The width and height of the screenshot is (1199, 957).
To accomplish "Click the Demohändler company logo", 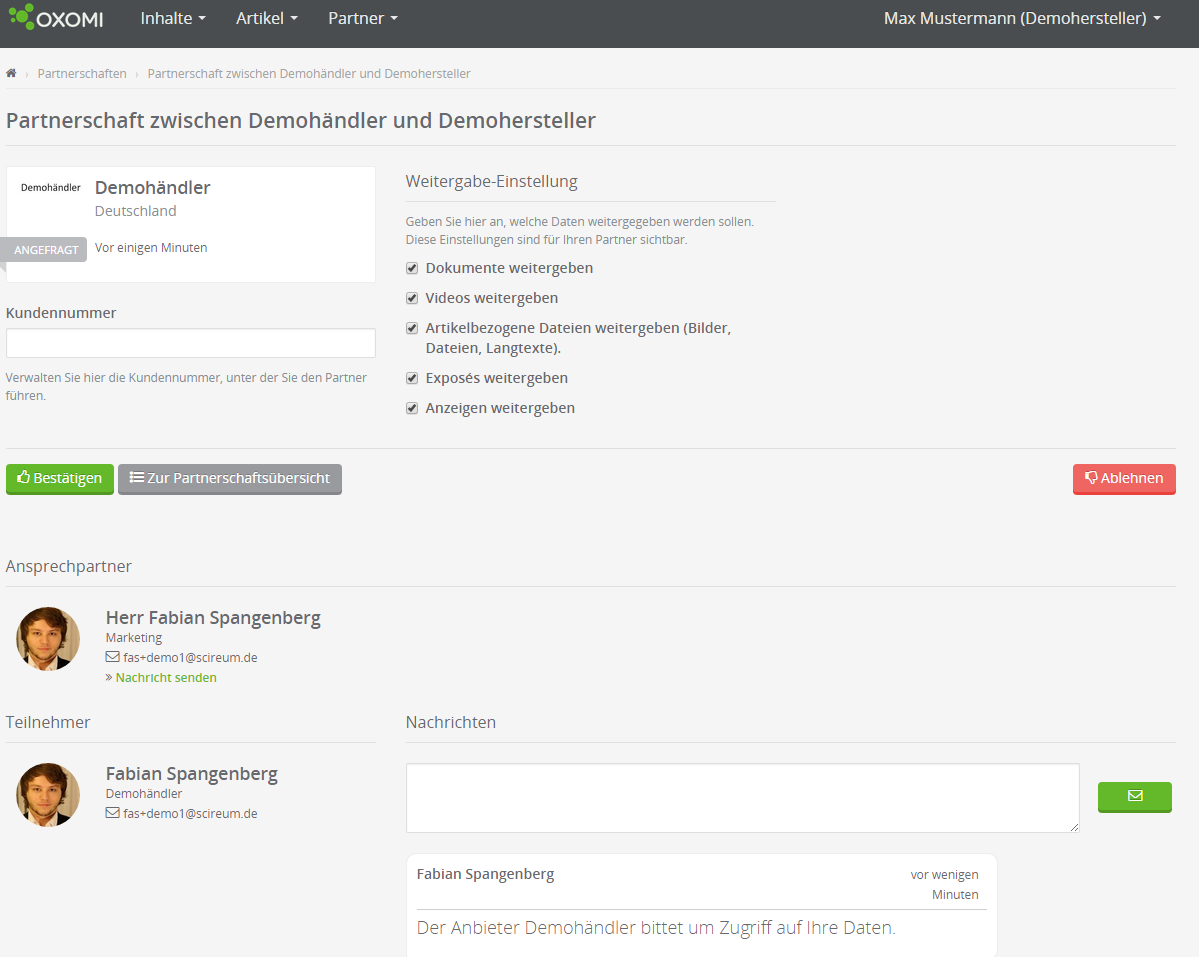I will pos(50,188).
